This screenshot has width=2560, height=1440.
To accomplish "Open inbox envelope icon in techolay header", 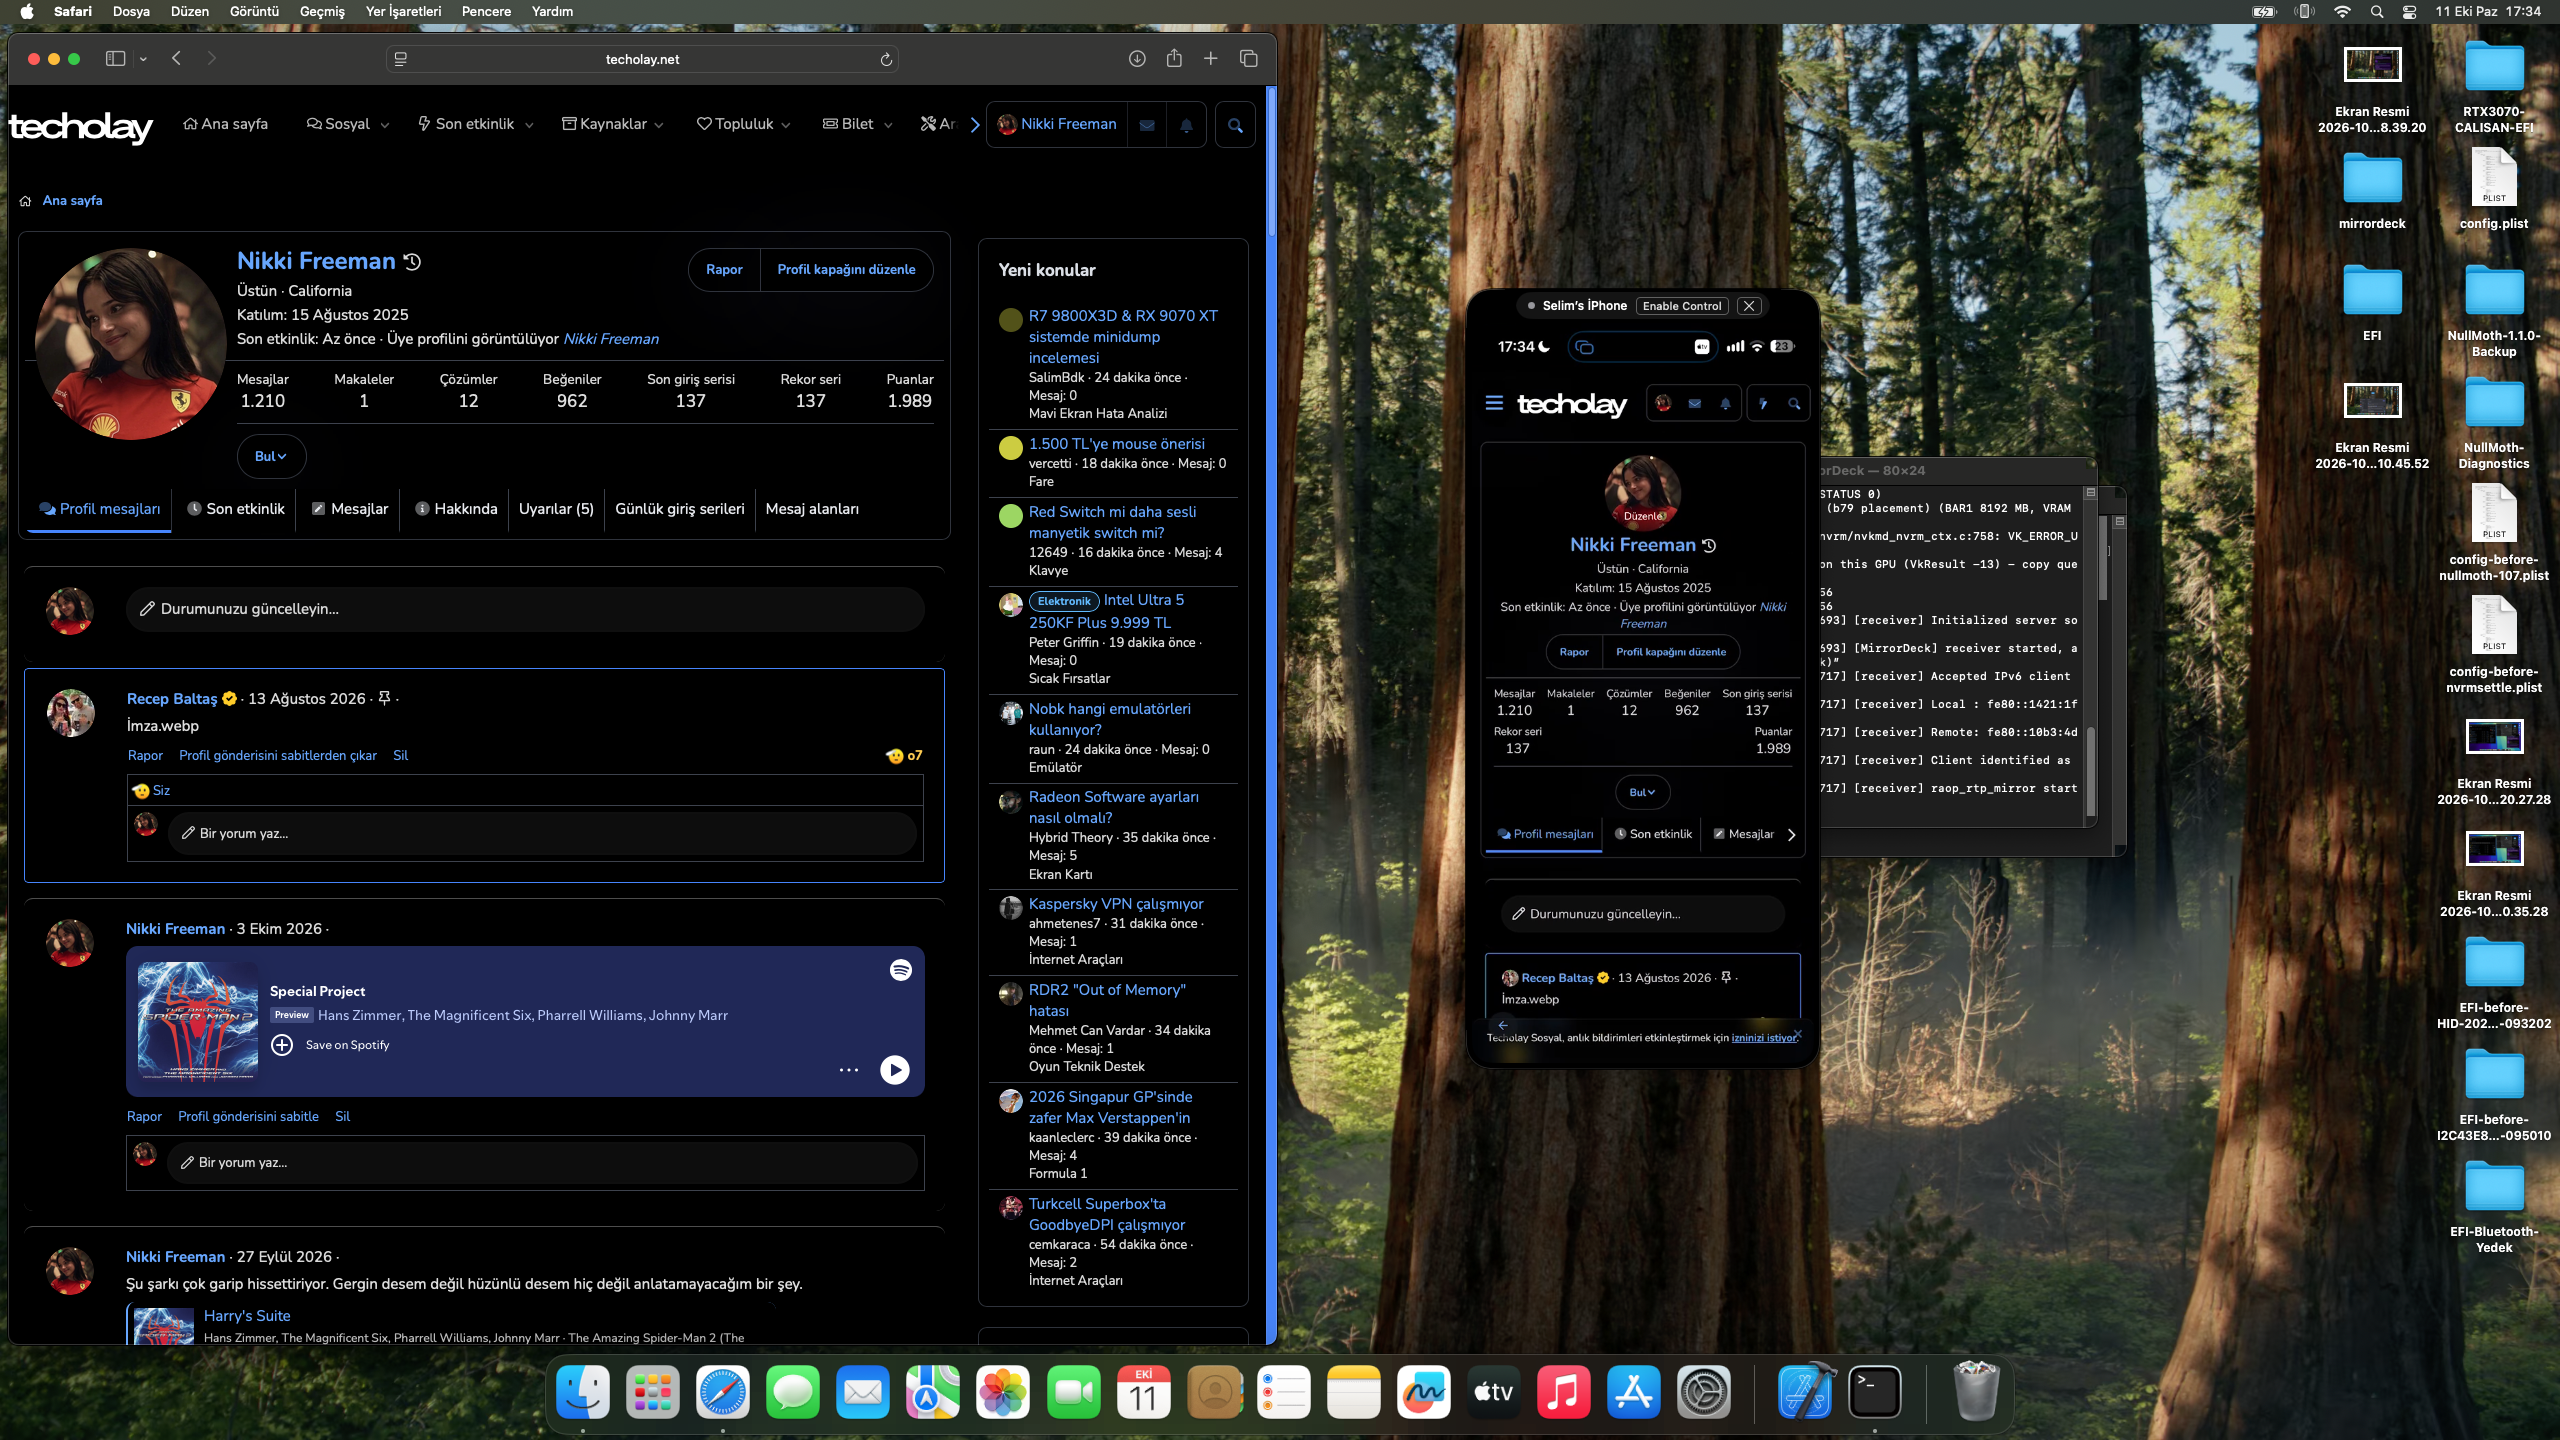I will click(1147, 125).
